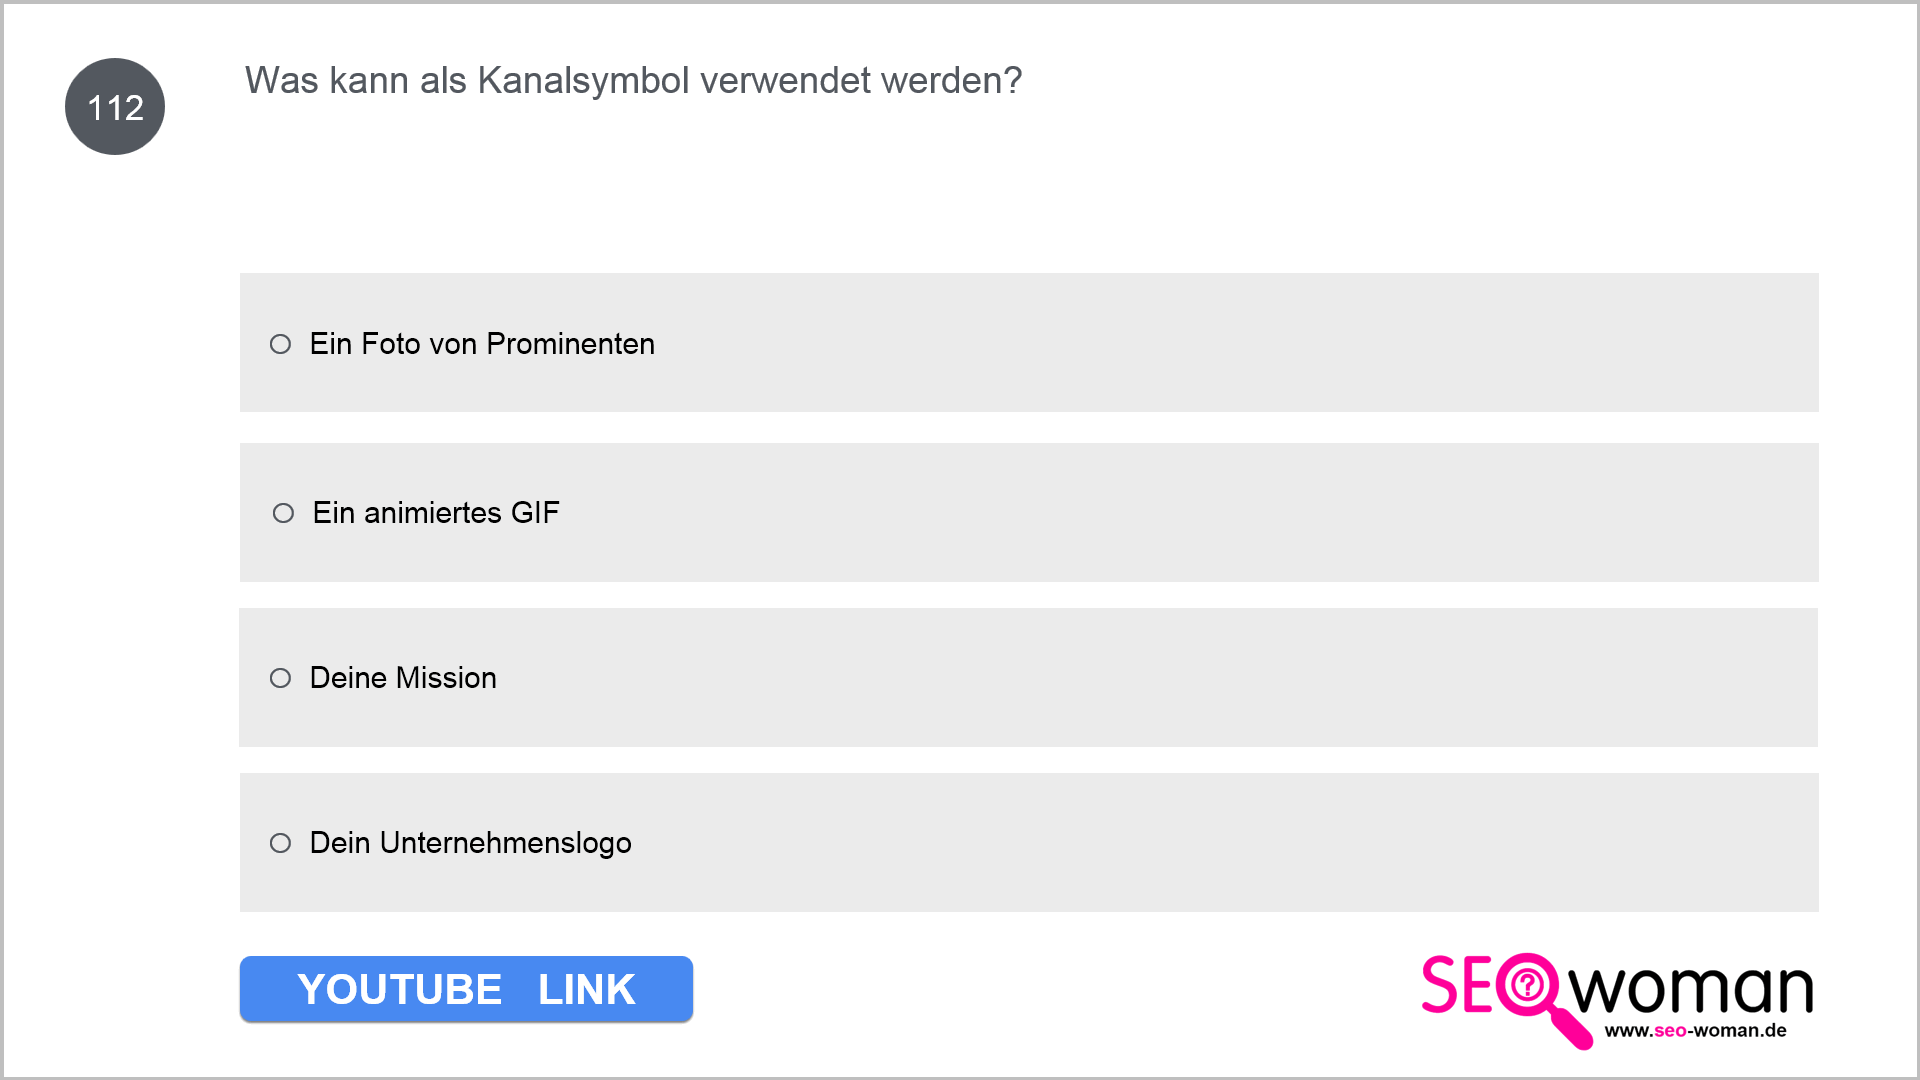
Task: Click the question number 112 badge
Action: [115, 107]
